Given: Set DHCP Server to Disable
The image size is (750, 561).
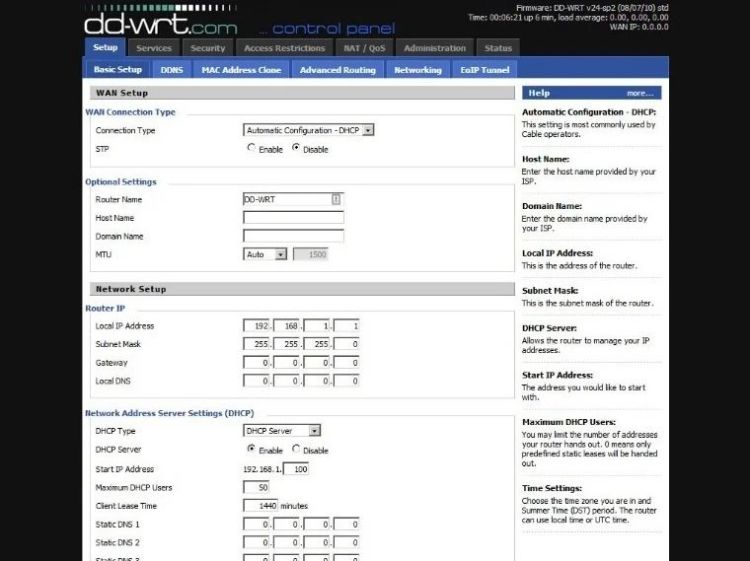Looking at the screenshot, I should click(296, 450).
